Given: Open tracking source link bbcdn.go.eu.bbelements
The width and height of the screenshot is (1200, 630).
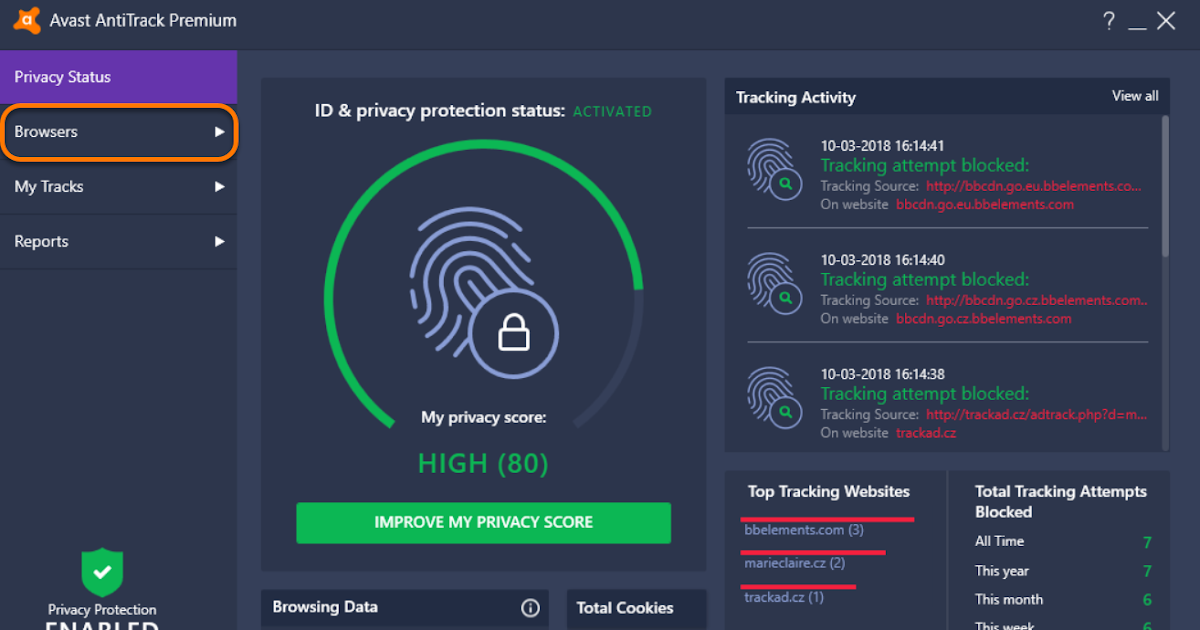Looking at the screenshot, I should click(x=1034, y=186).
